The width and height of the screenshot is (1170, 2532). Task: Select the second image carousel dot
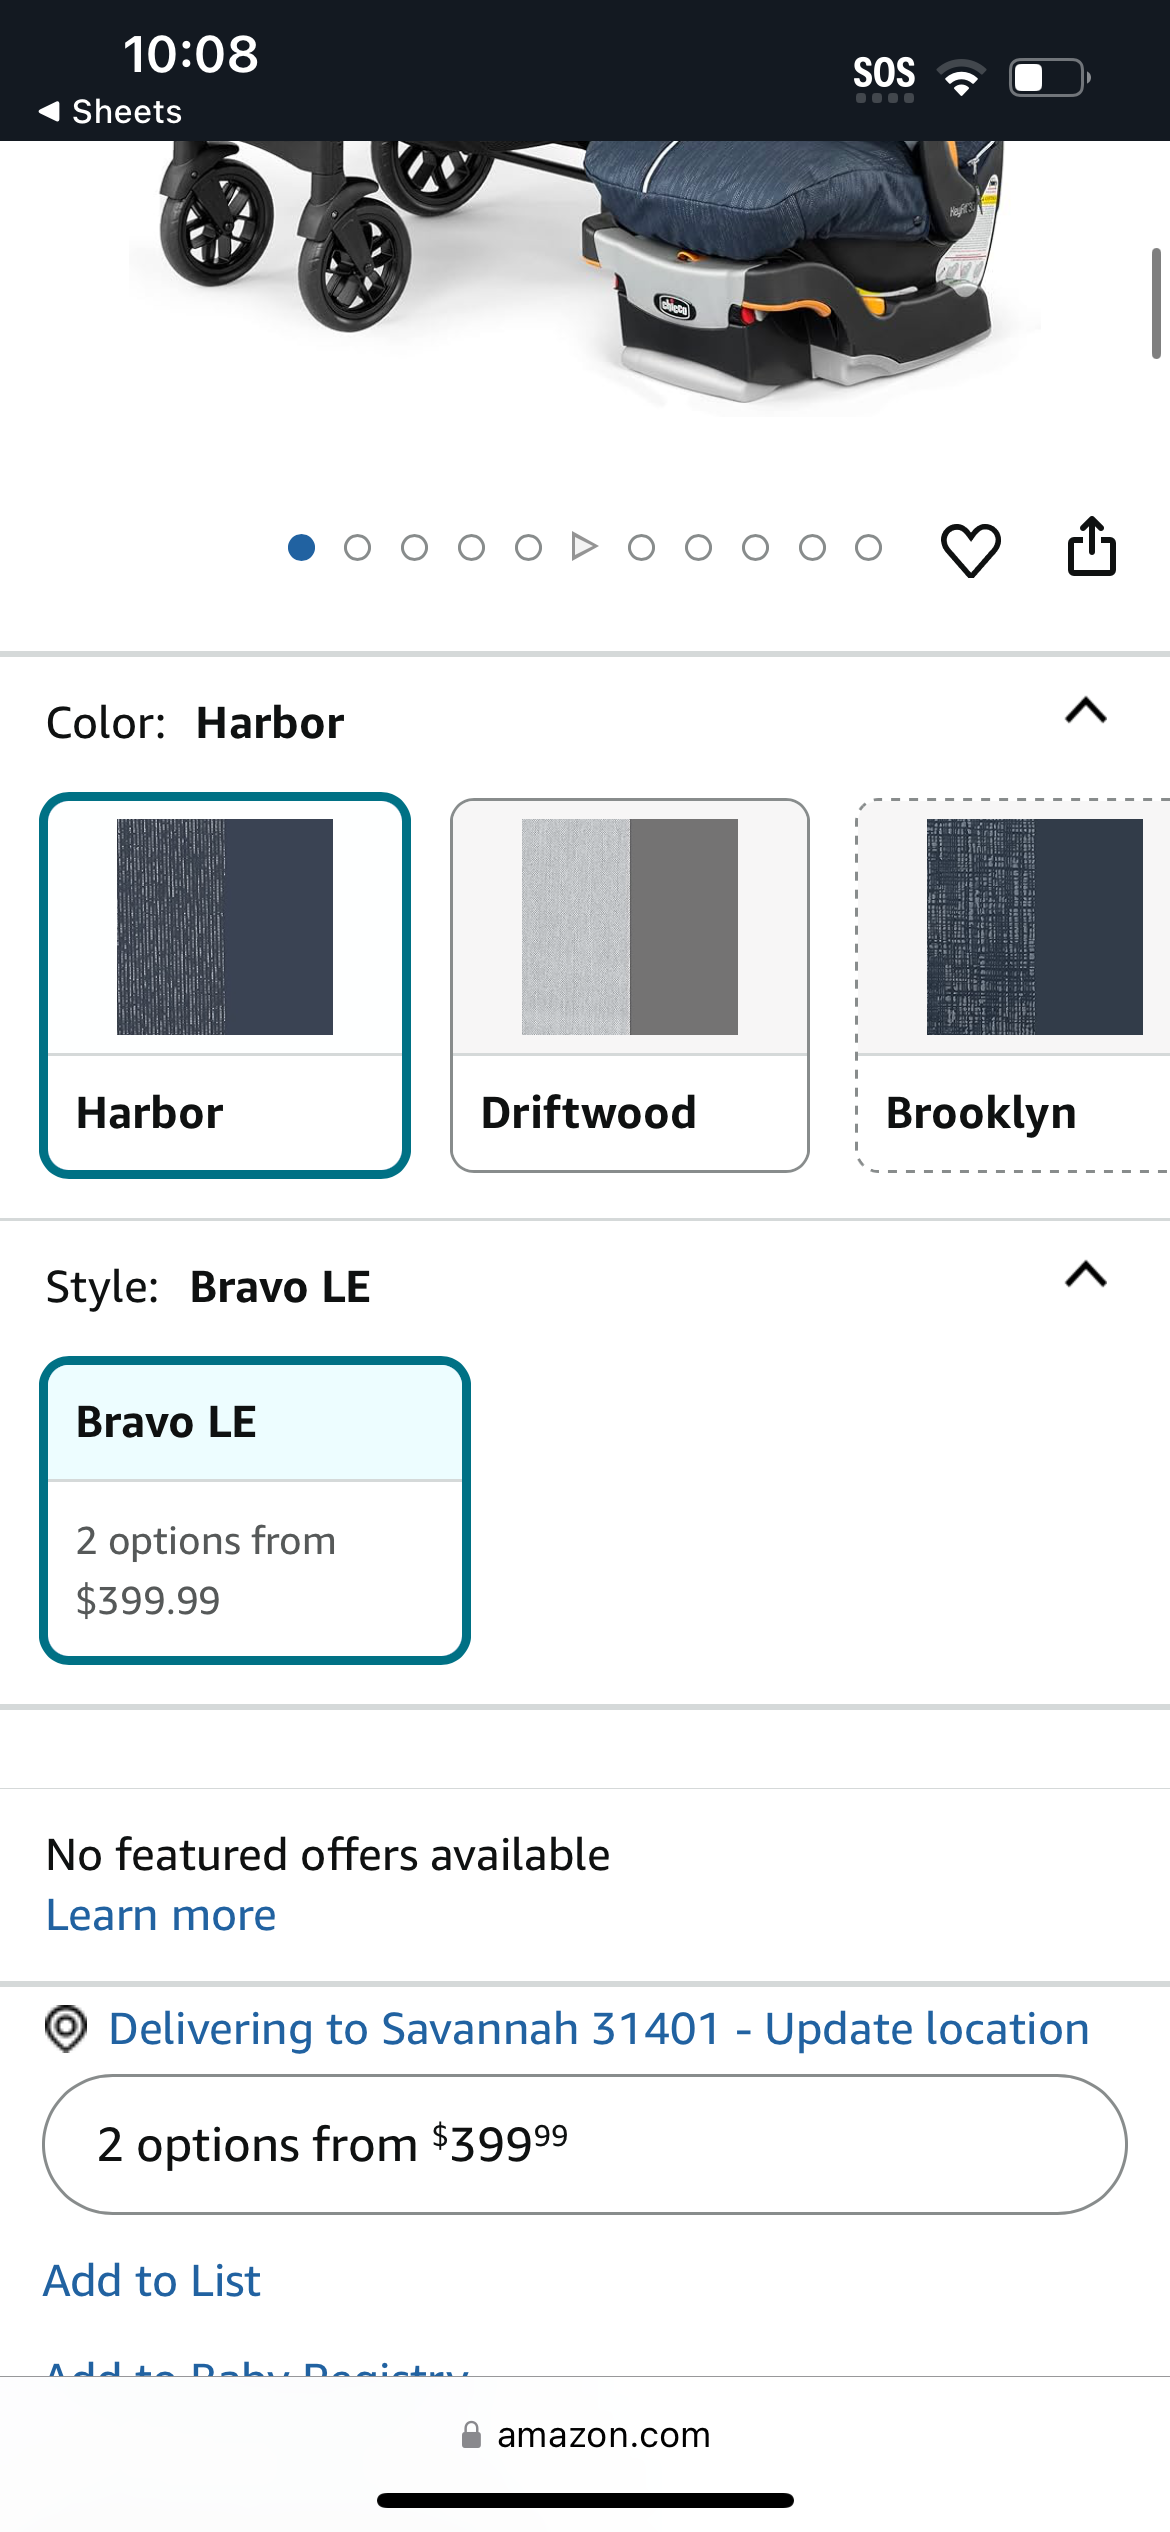click(357, 547)
